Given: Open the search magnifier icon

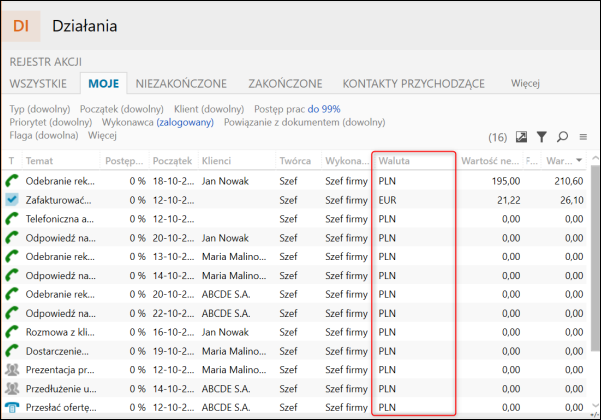Looking at the screenshot, I should 562,137.
